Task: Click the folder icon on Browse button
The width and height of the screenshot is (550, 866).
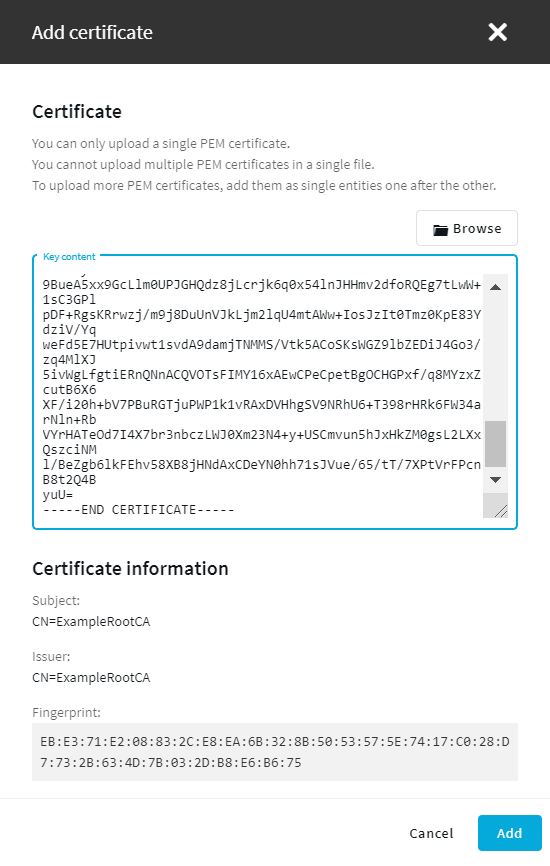Action: pyautogui.click(x=440, y=230)
